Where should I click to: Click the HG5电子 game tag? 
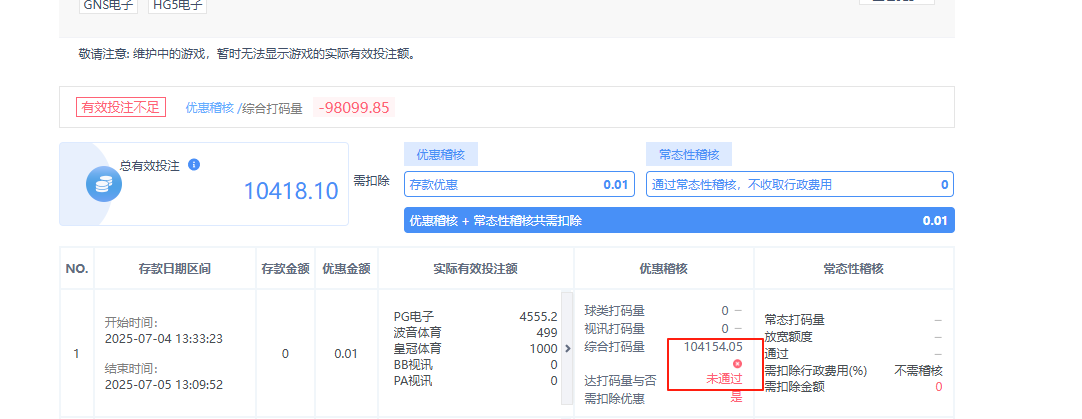(177, 5)
